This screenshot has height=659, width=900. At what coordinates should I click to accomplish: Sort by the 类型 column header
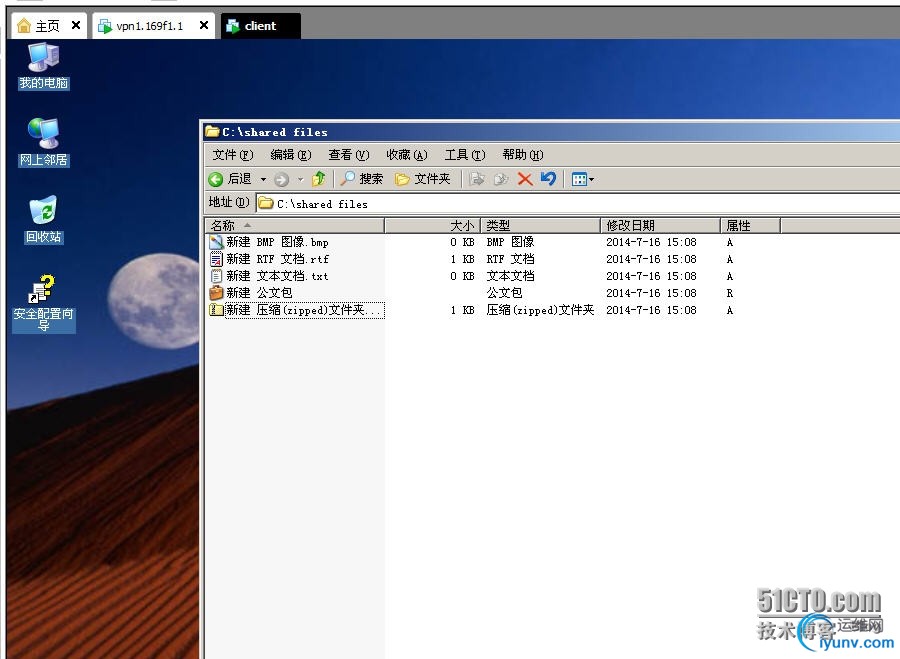(541, 226)
